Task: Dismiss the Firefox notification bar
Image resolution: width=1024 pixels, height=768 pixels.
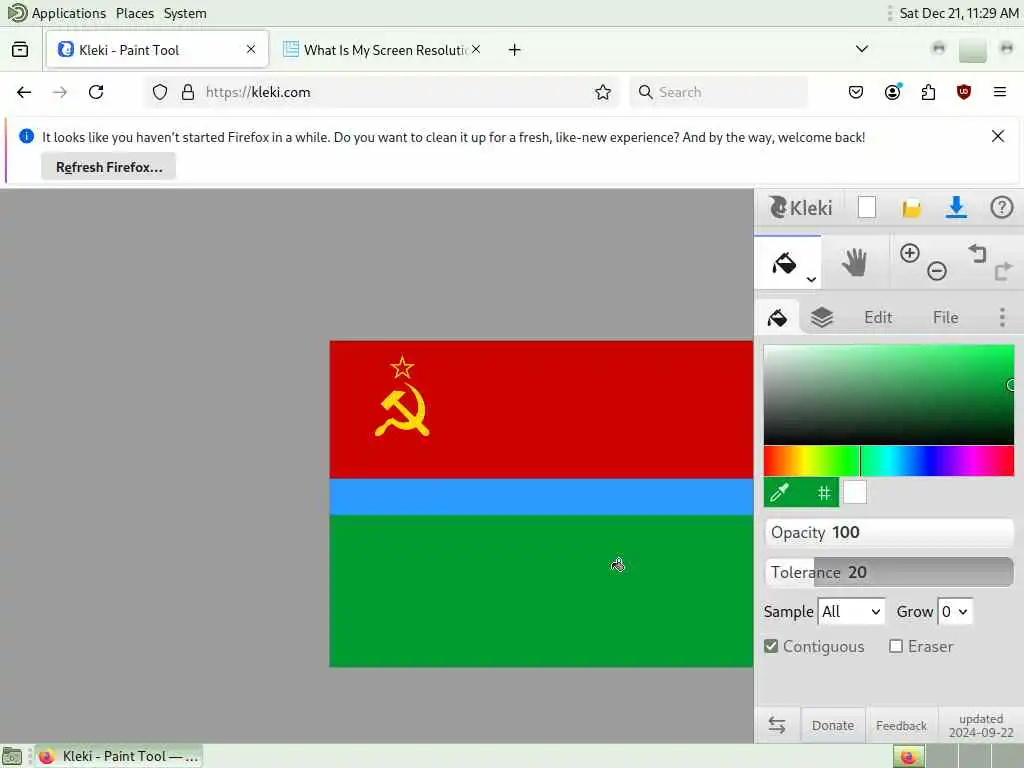Action: click(997, 136)
